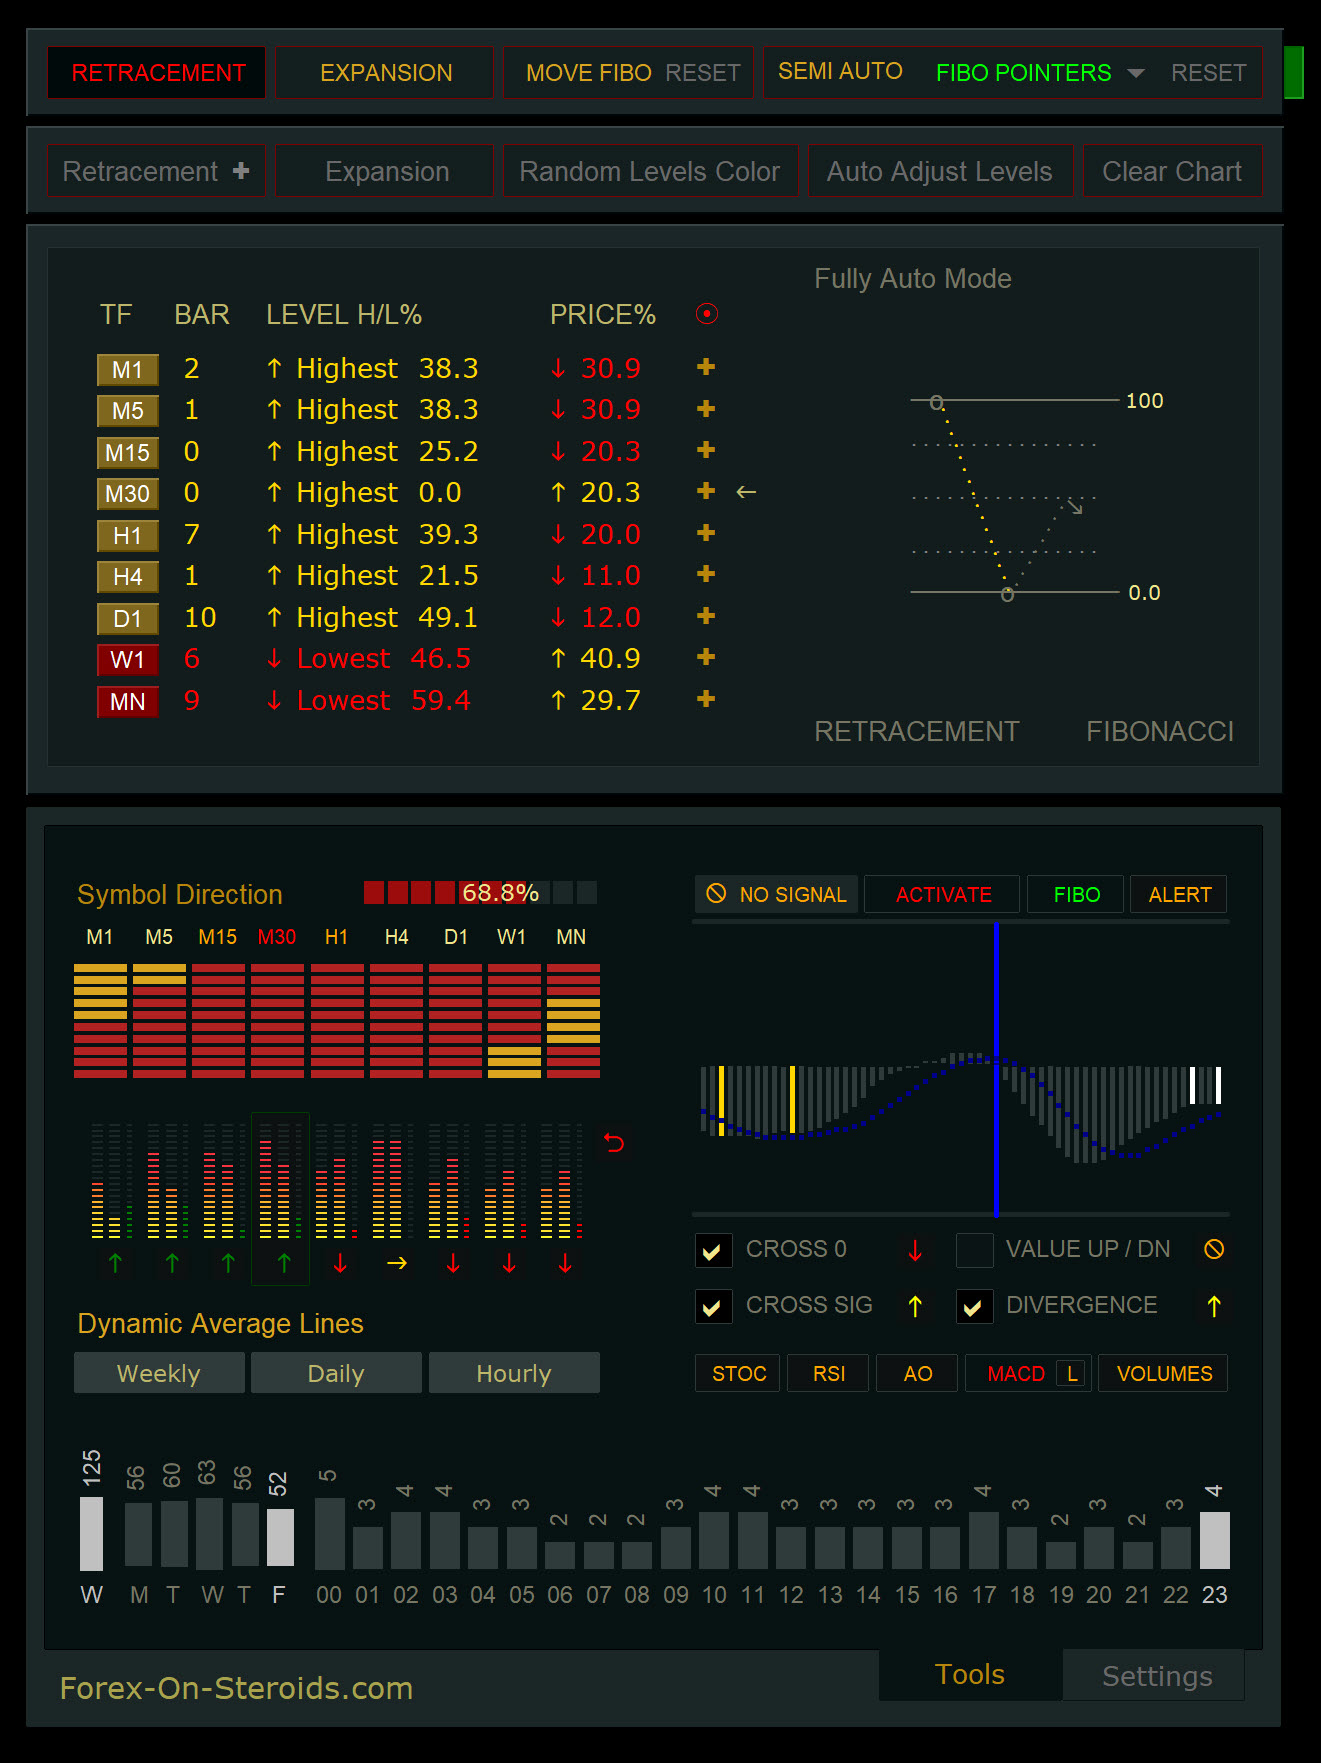Enable the VALUE UP / DN checkbox
Image resolution: width=1321 pixels, height=1763 pixels.
pos(974,1250)
